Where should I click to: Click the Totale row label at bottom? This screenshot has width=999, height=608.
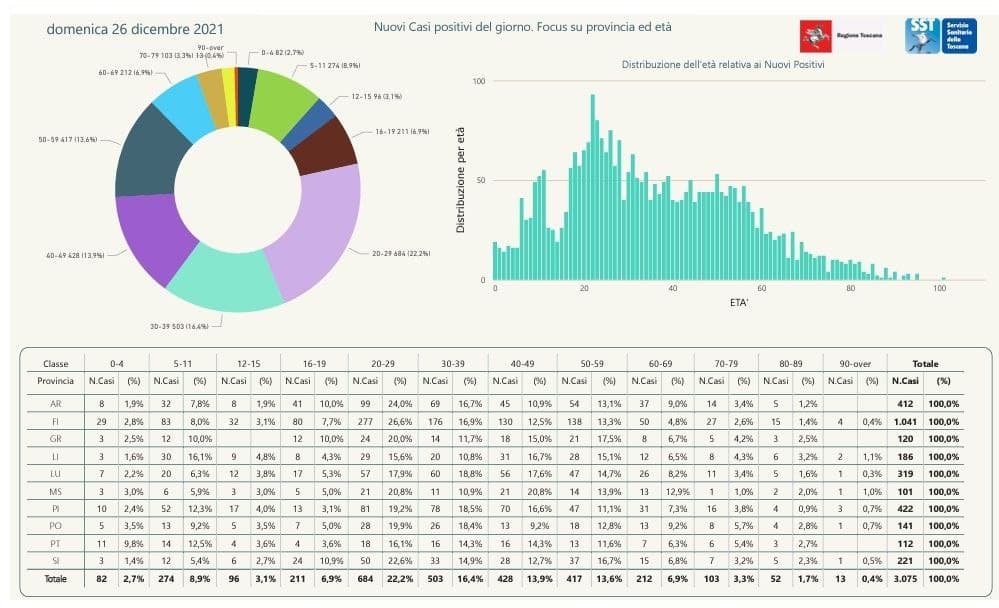tap(55, 579)
